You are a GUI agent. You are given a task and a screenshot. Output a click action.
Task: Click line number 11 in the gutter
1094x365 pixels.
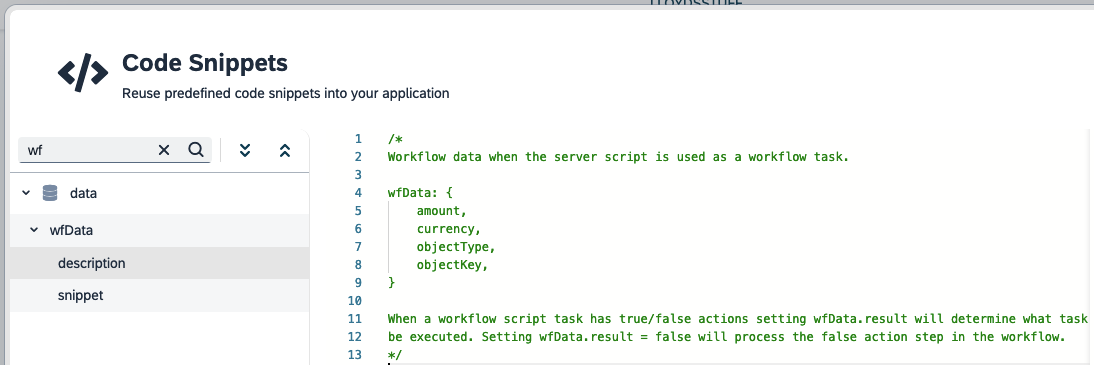[354, 319]
